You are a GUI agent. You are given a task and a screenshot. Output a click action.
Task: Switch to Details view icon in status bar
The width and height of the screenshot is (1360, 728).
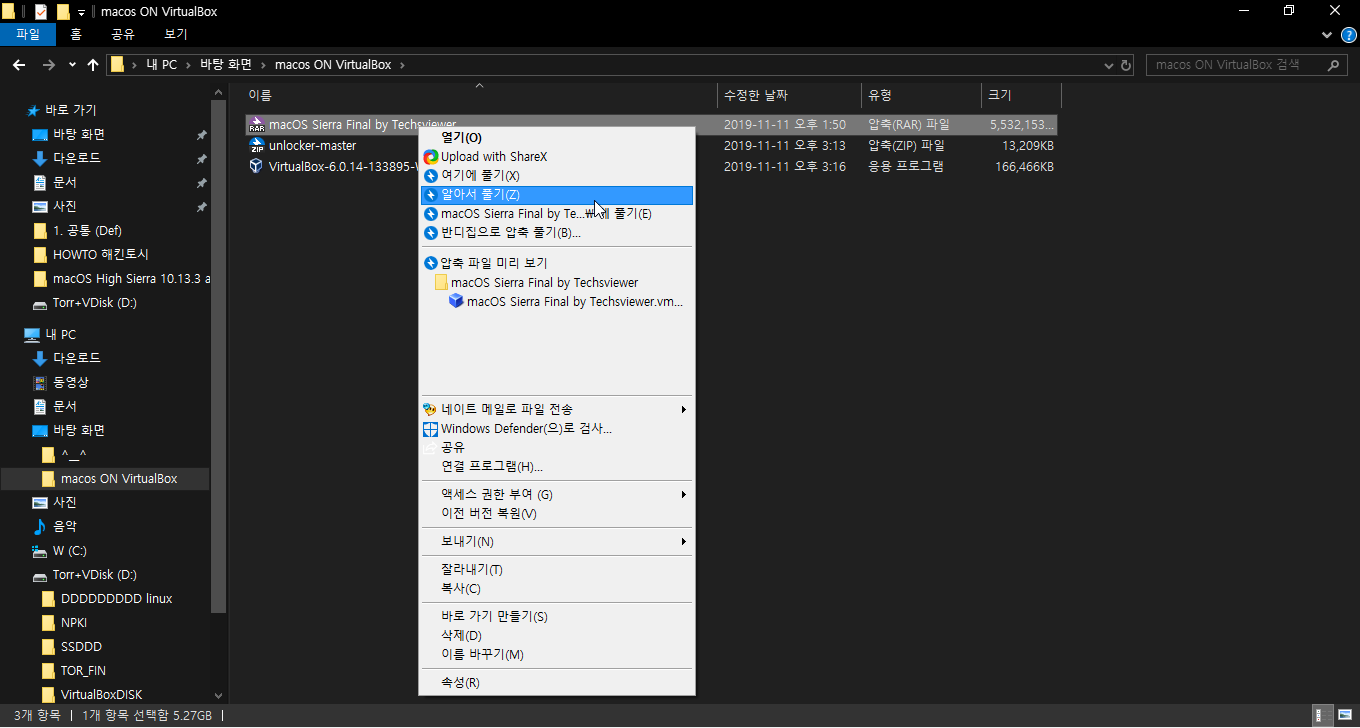pyautogui.click(x=1323, y=715)
